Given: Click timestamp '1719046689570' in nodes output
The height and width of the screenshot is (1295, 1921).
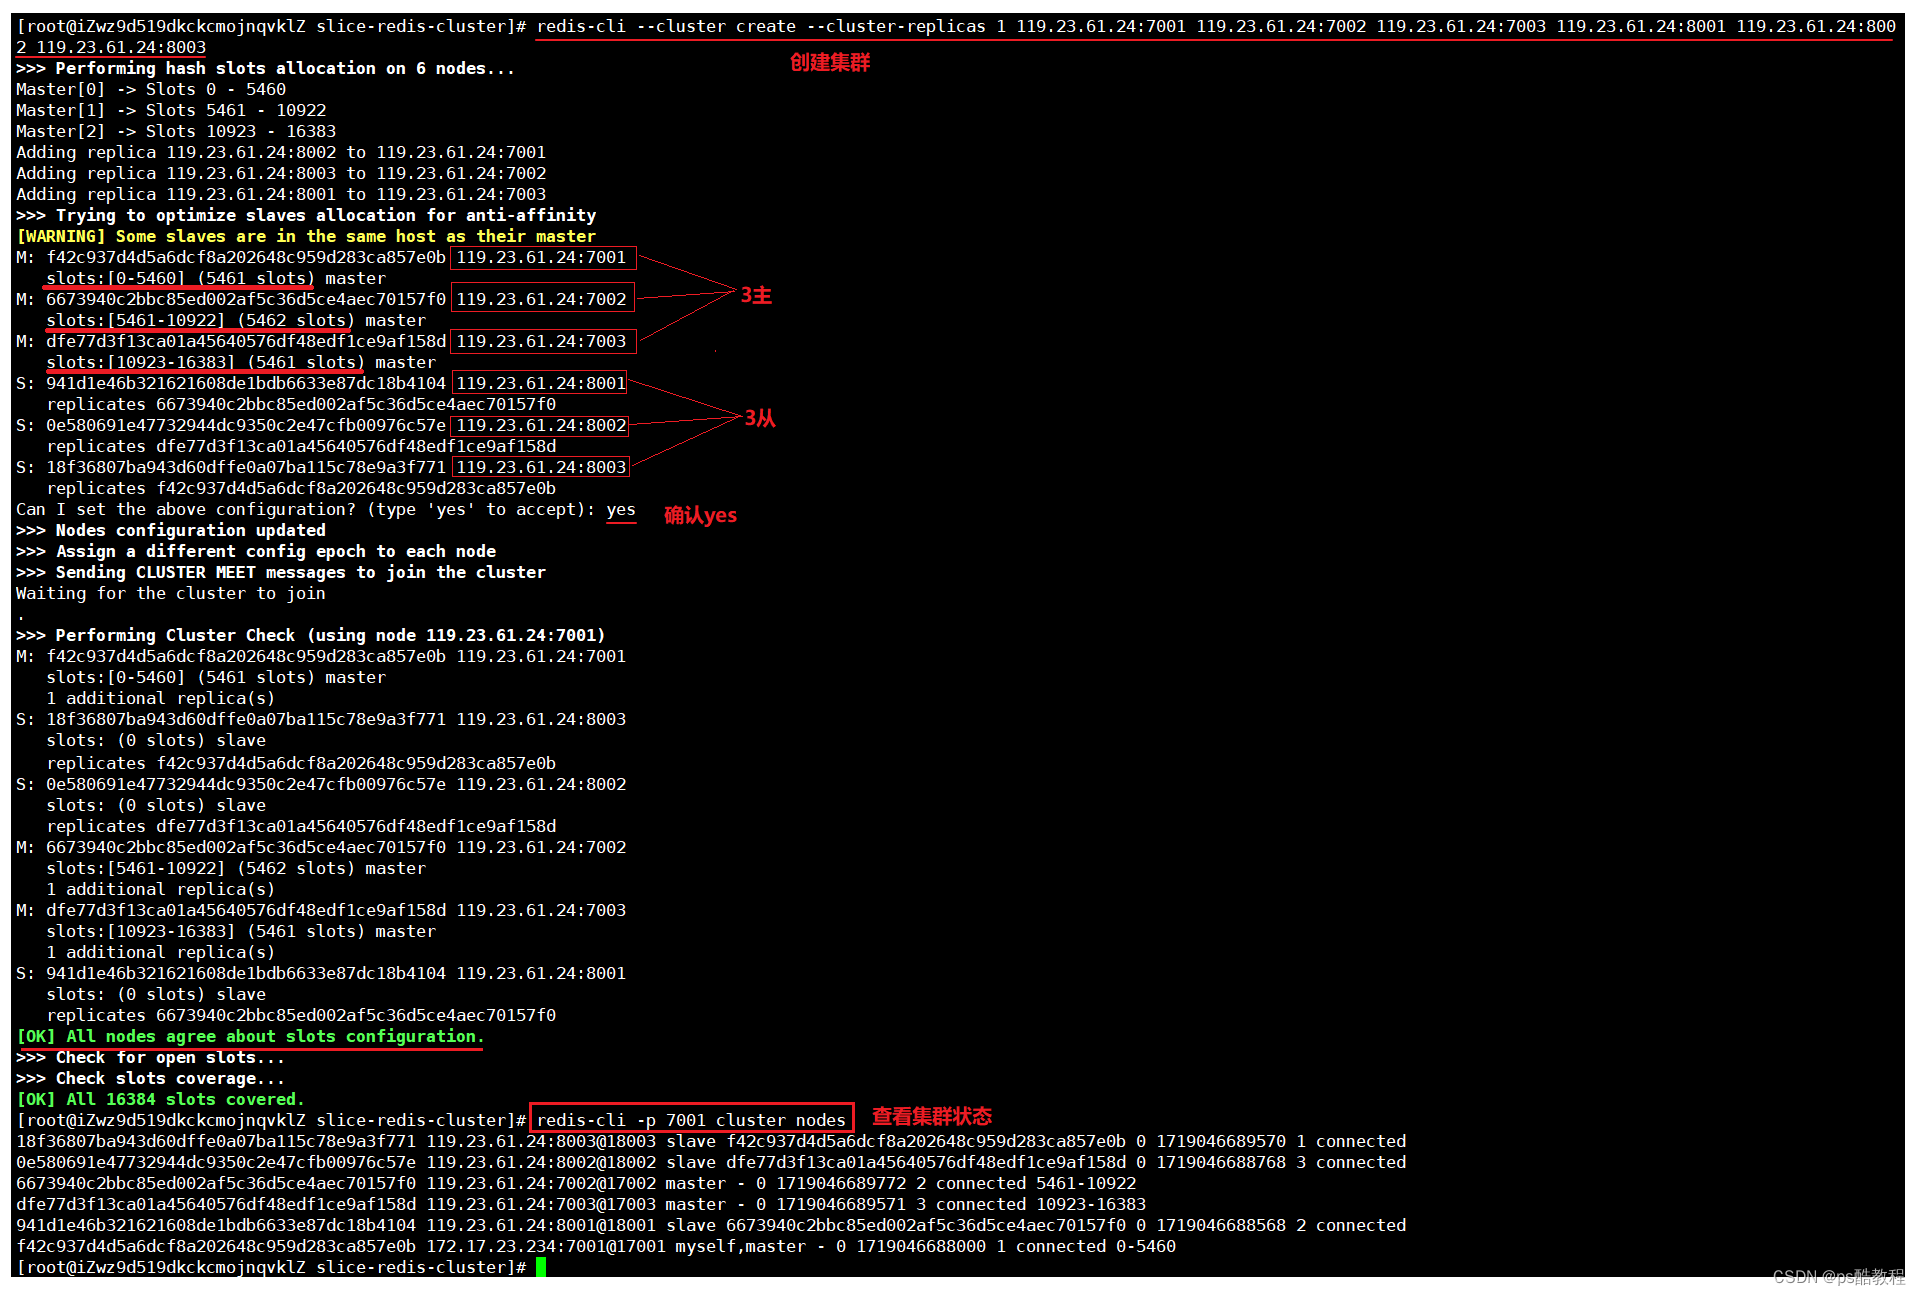Looking at the screenshot, I should tap(1221, 1141).
